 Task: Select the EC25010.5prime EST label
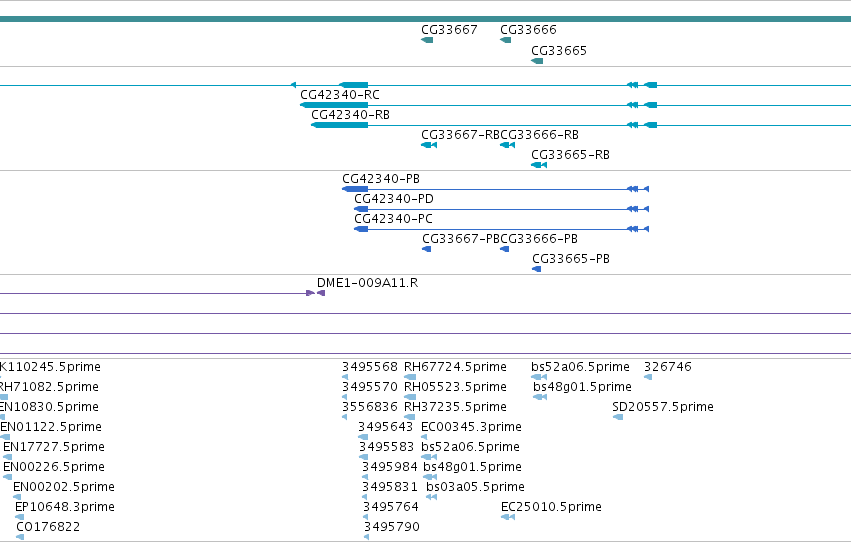(551, 507)
